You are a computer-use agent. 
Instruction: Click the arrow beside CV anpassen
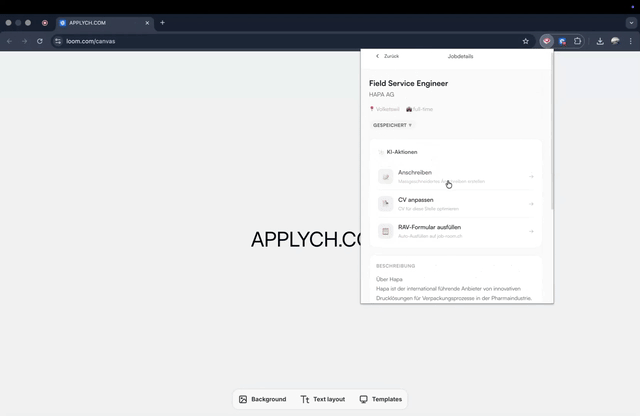coord(531,204)
